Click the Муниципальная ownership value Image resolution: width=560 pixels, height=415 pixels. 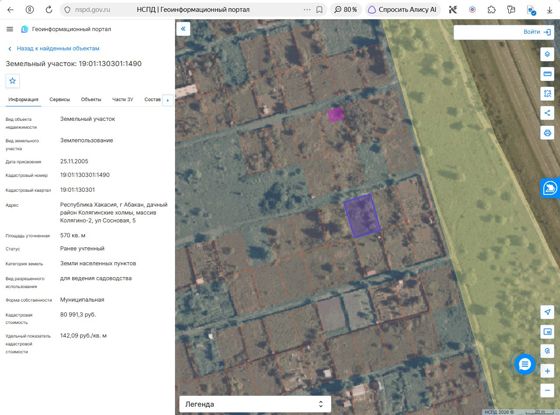coord(82,300)
